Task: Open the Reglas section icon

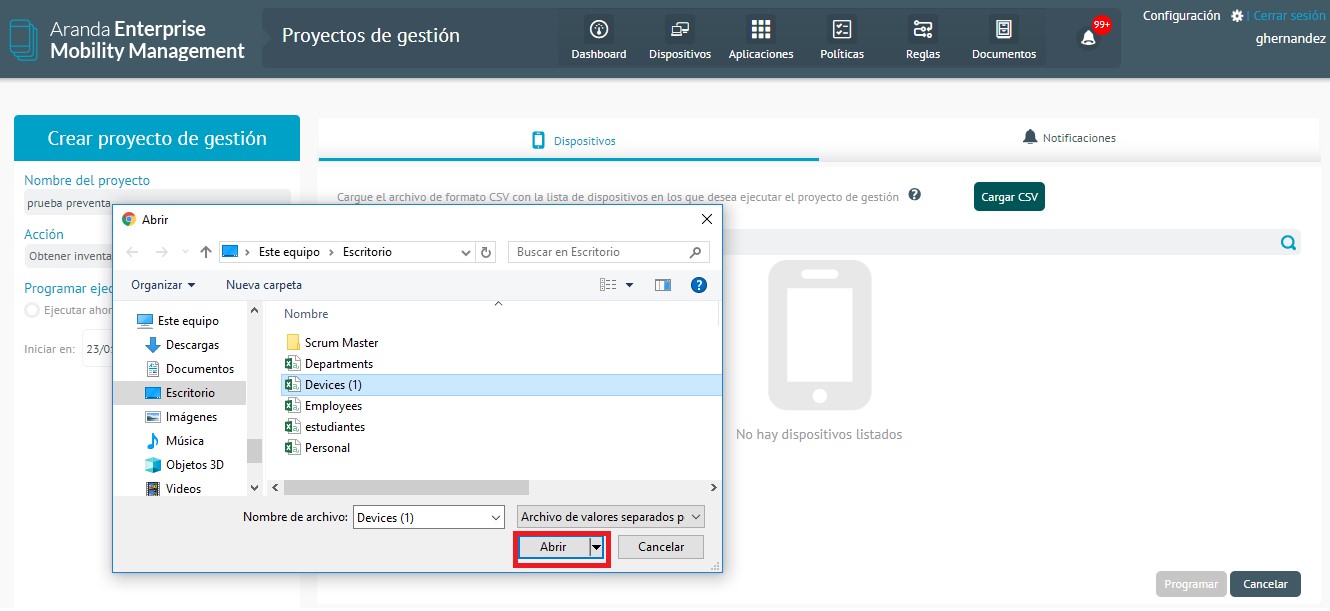Action: pos(923,29)
